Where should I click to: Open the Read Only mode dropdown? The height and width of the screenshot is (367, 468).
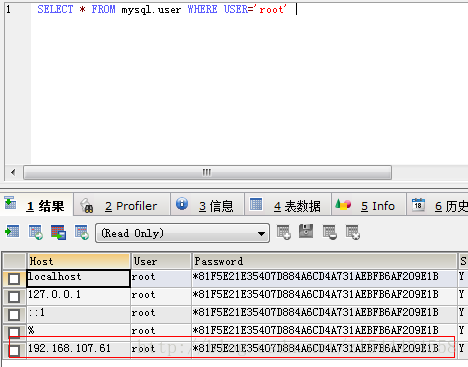point(183,233)
